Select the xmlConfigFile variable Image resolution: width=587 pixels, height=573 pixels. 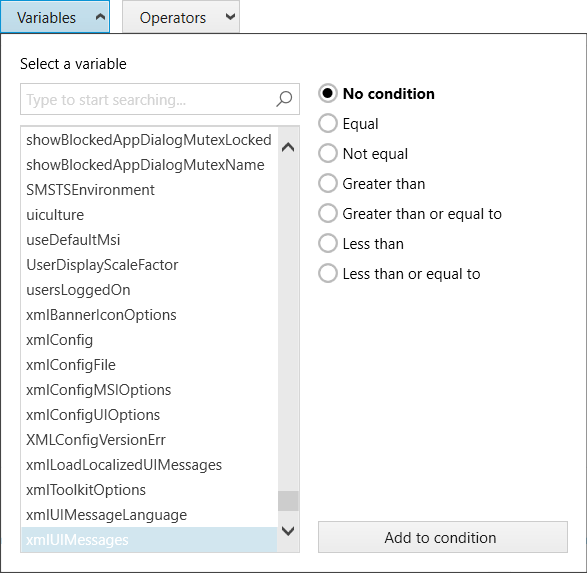point(149,365)
